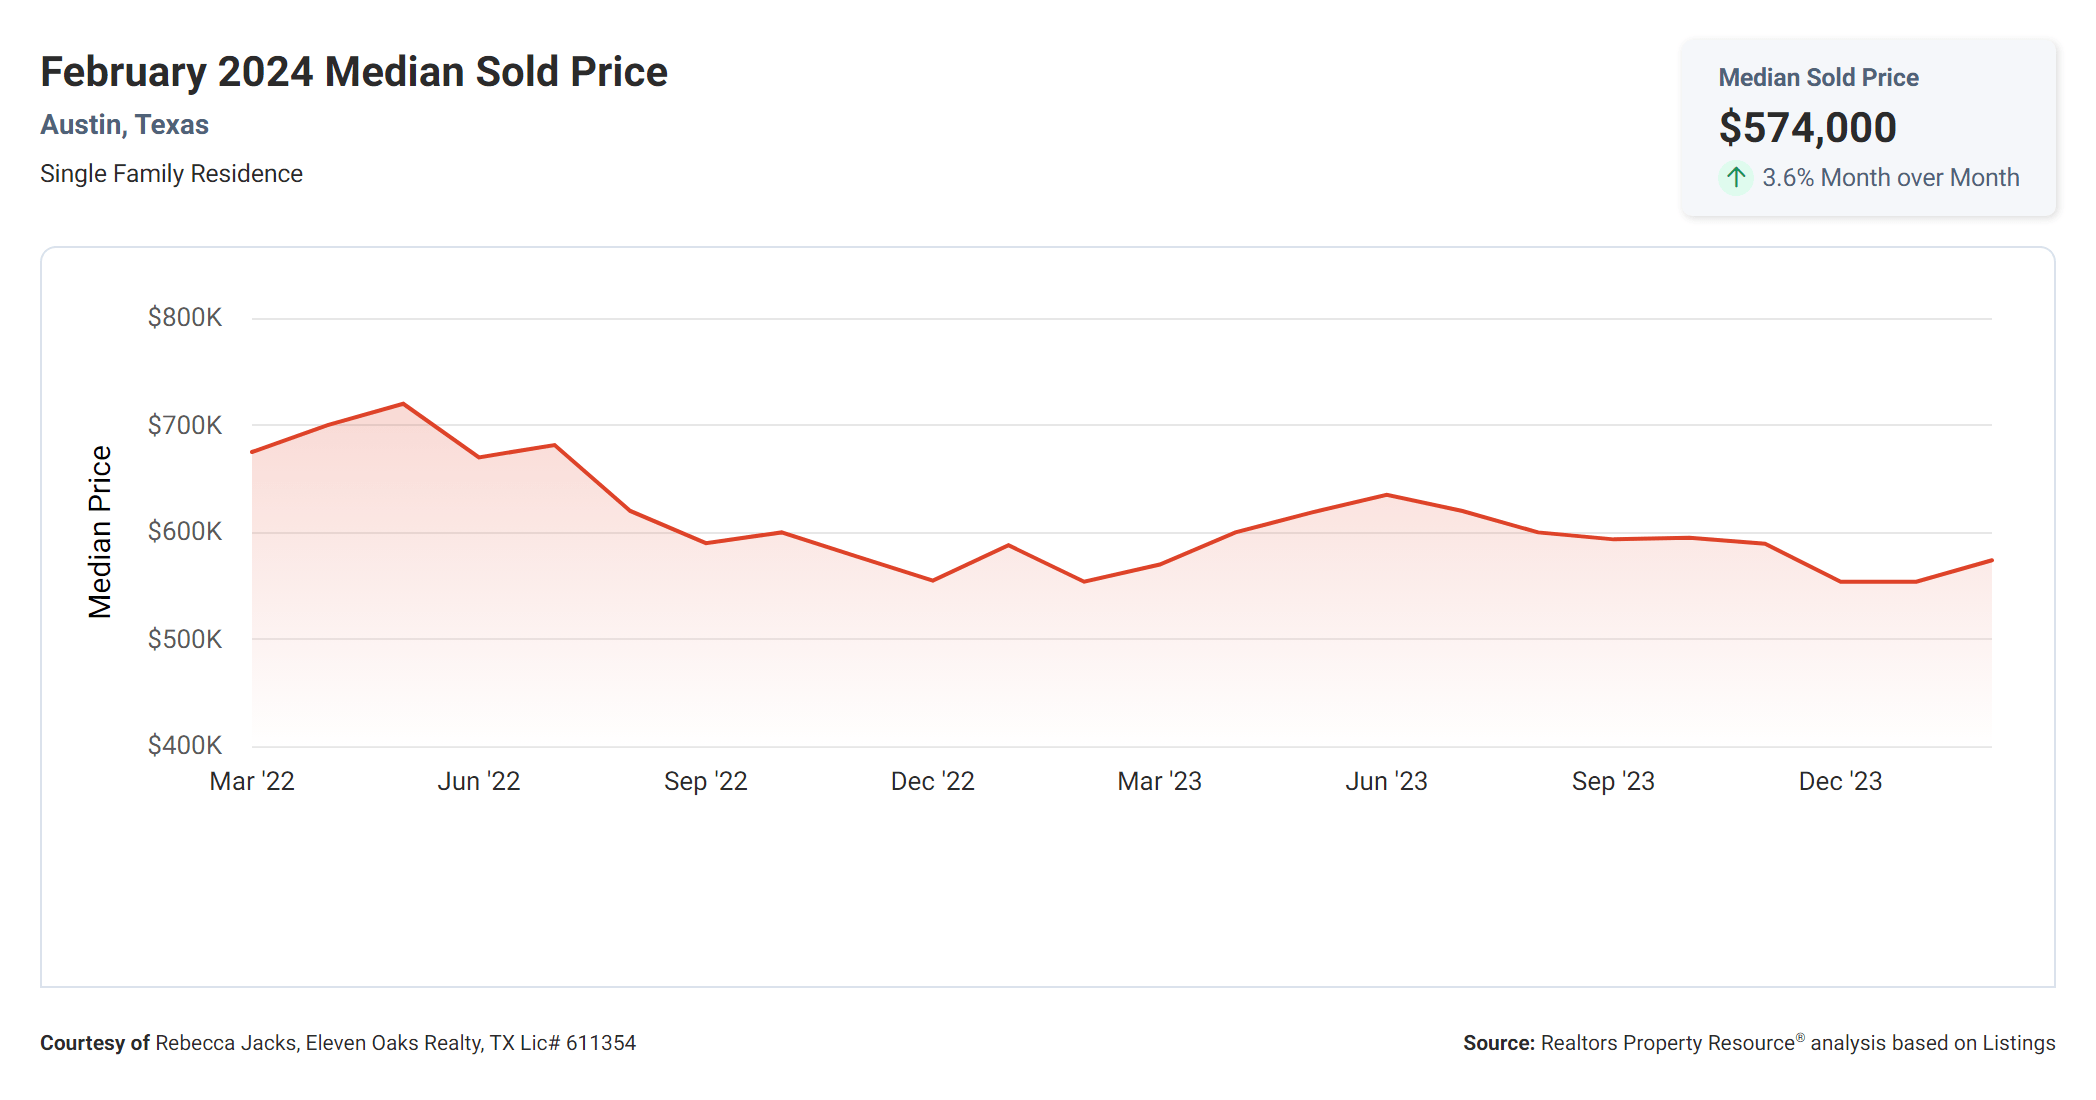This screenshot has width=2096, height=1100.
Task: Click the $700K y-axis label
Action: 185,425
